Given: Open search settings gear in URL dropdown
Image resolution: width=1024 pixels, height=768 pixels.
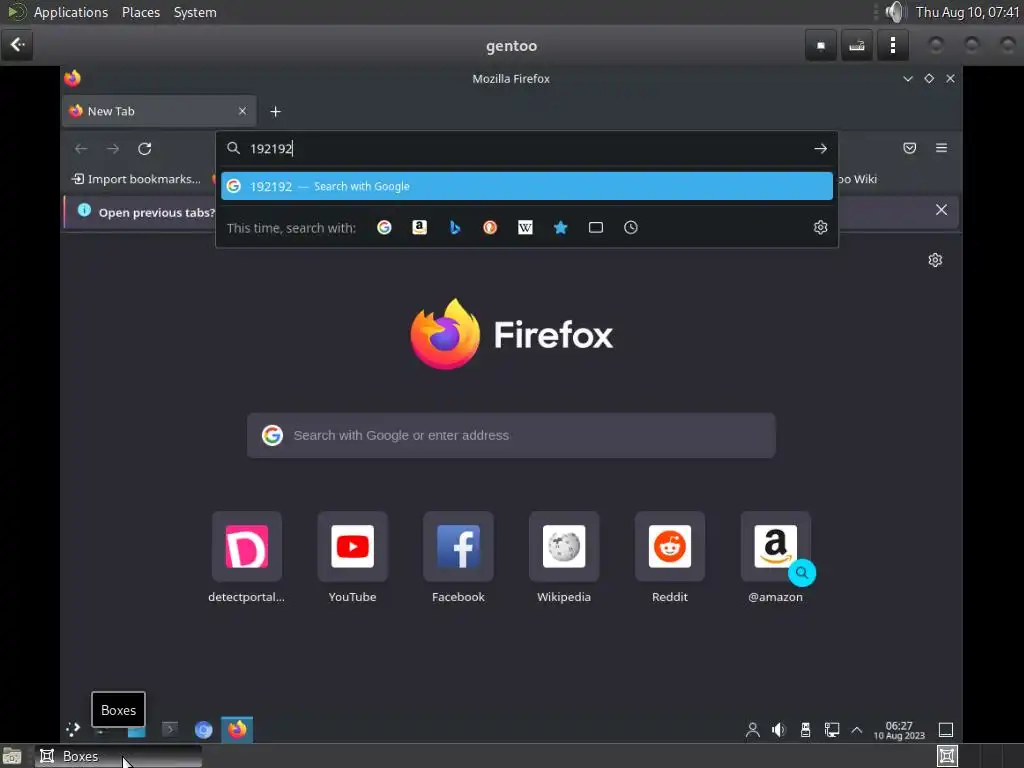Looking at the screenshot, I should [820, 227].
